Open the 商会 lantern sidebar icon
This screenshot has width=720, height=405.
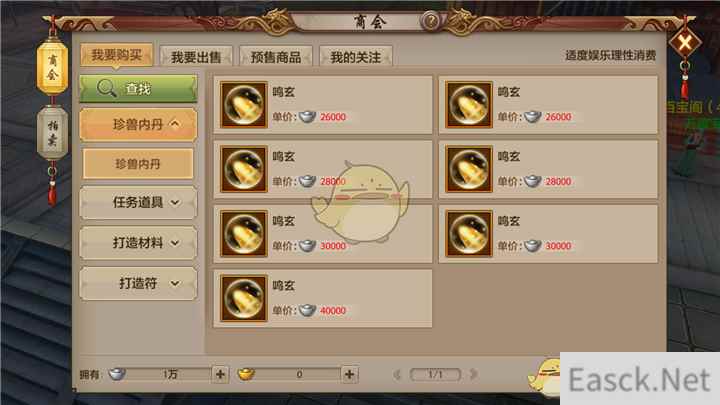click(x=52, y=67)
